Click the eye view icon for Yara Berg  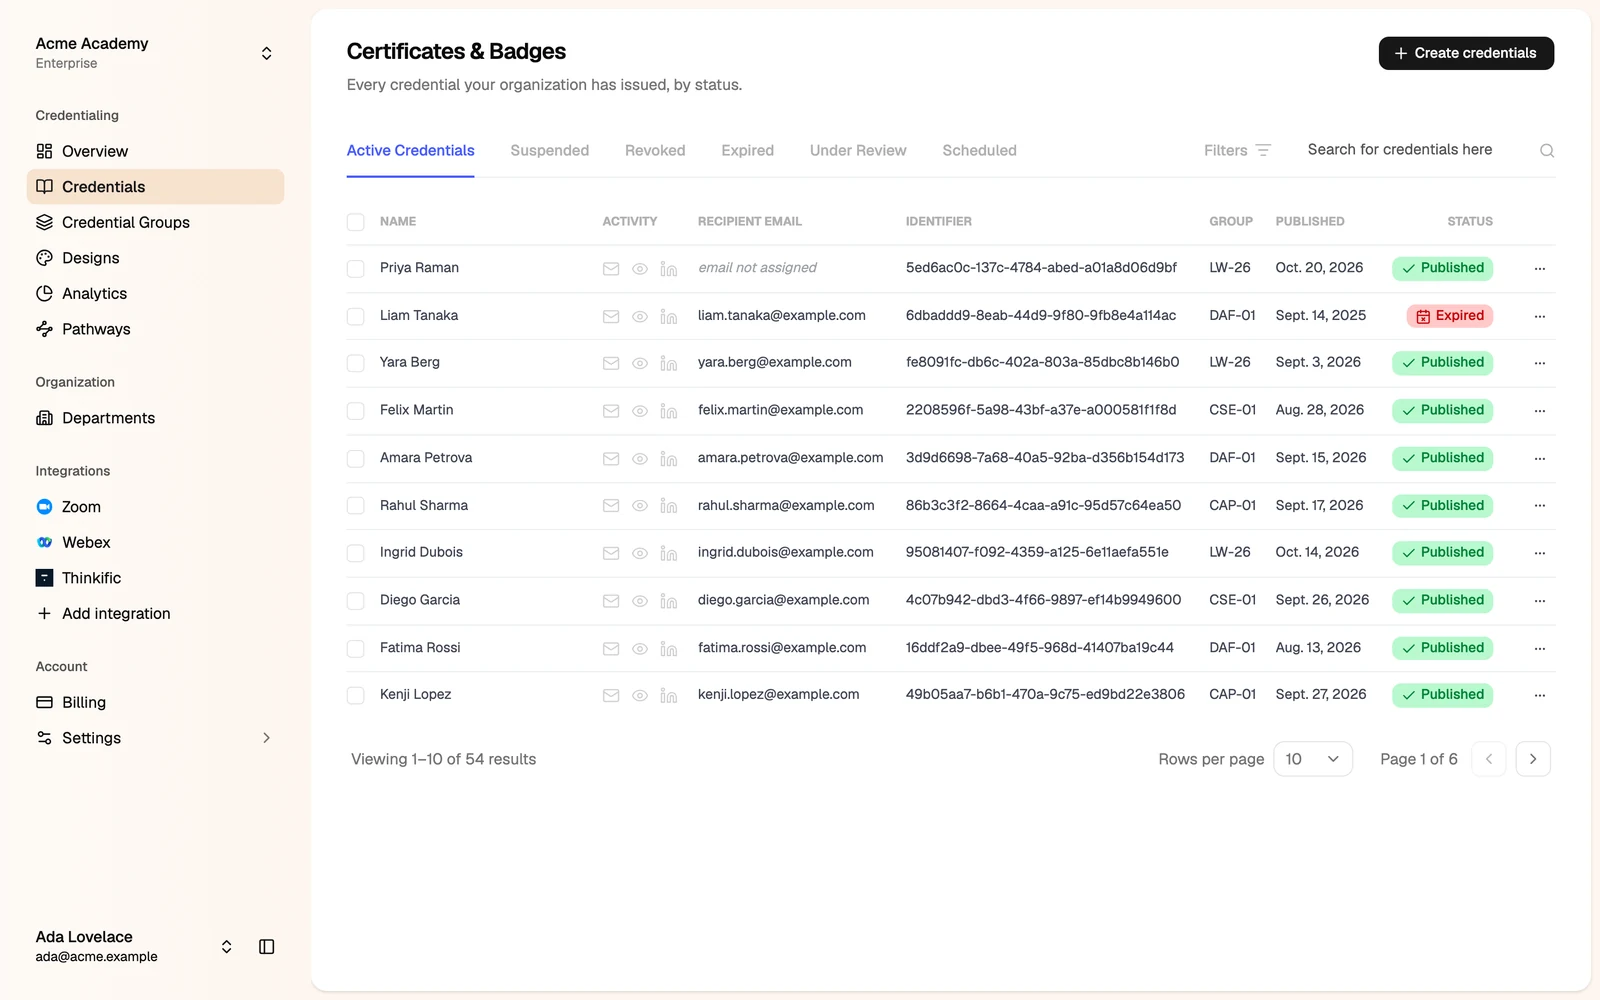[640, 364]
